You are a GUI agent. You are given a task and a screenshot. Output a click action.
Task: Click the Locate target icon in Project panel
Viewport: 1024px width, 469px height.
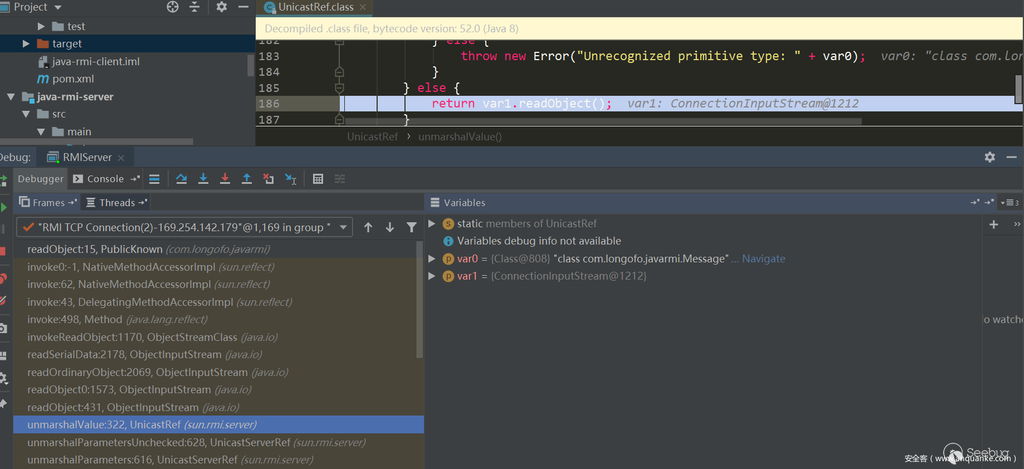(x=172, y=7)
